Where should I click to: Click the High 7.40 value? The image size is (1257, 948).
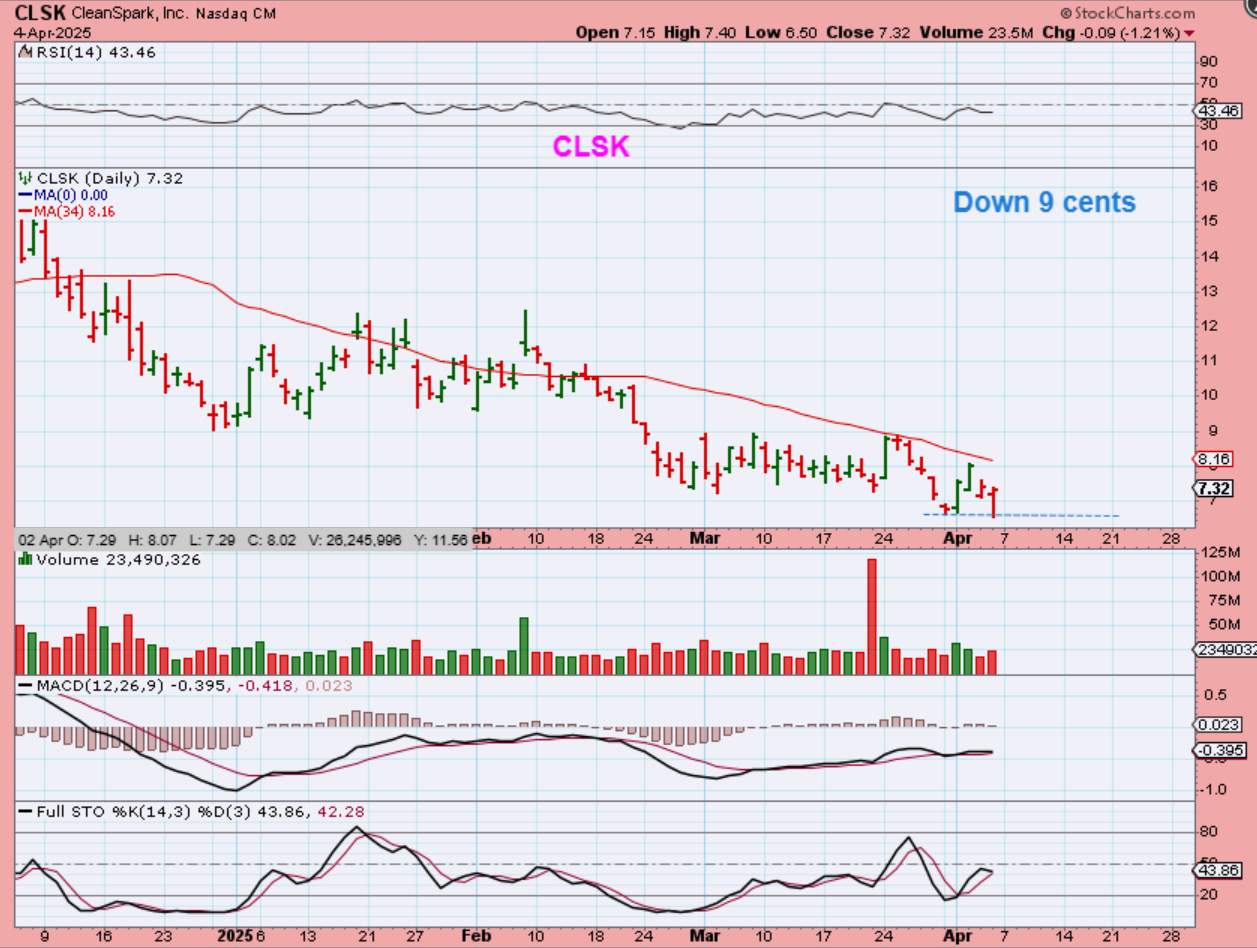point(699,32)
